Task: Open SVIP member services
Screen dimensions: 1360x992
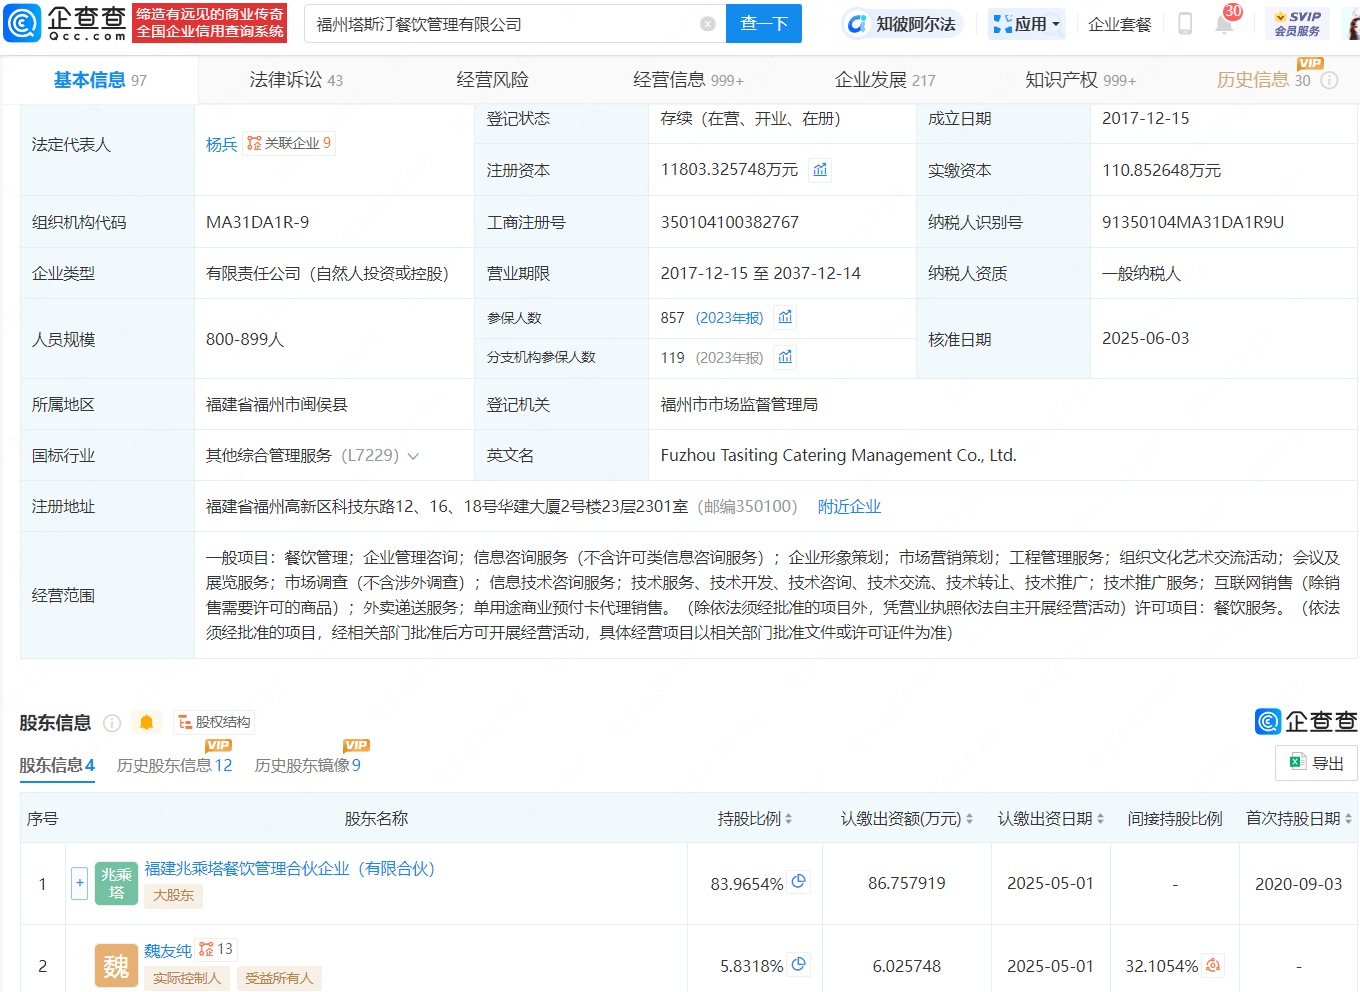Action: (1297, 24)
